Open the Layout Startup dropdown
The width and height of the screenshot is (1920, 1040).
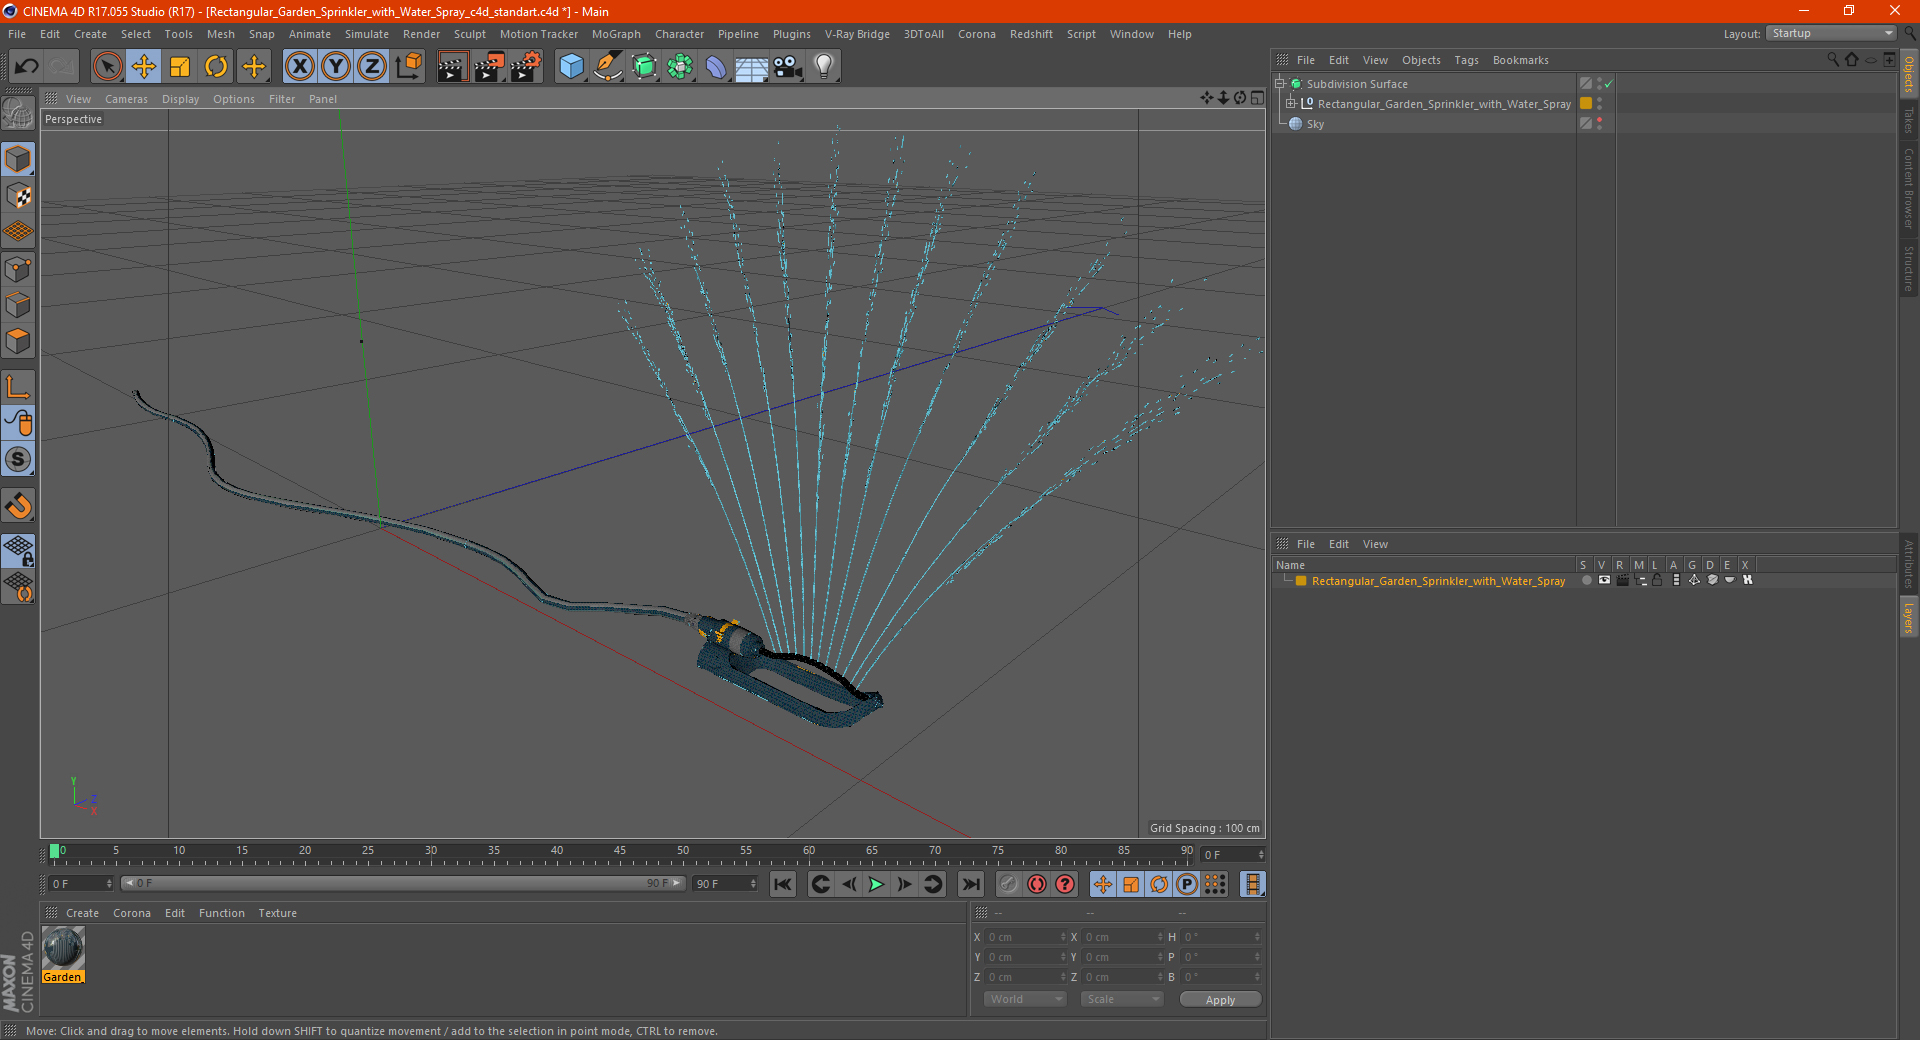[1832, 34]
